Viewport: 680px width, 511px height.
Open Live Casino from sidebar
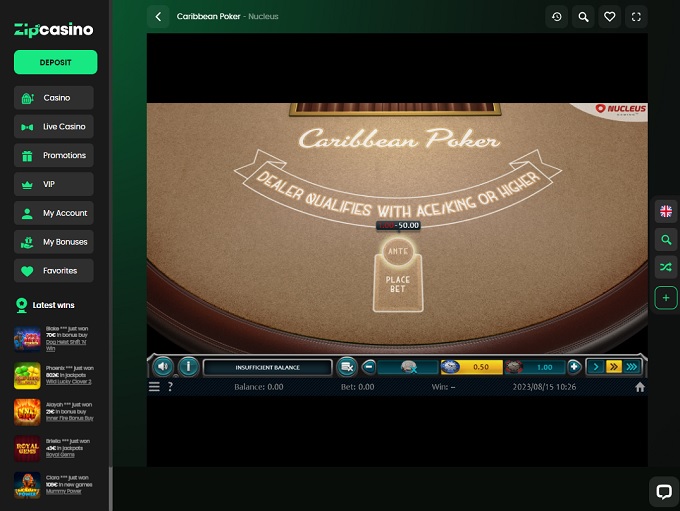click(55, 127)
